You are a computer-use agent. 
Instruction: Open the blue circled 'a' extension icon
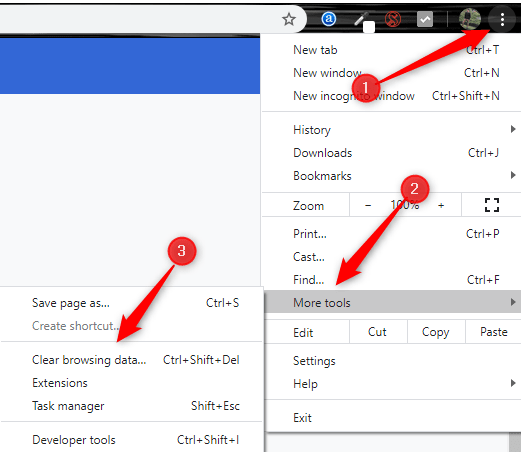[x=329, y=19]
